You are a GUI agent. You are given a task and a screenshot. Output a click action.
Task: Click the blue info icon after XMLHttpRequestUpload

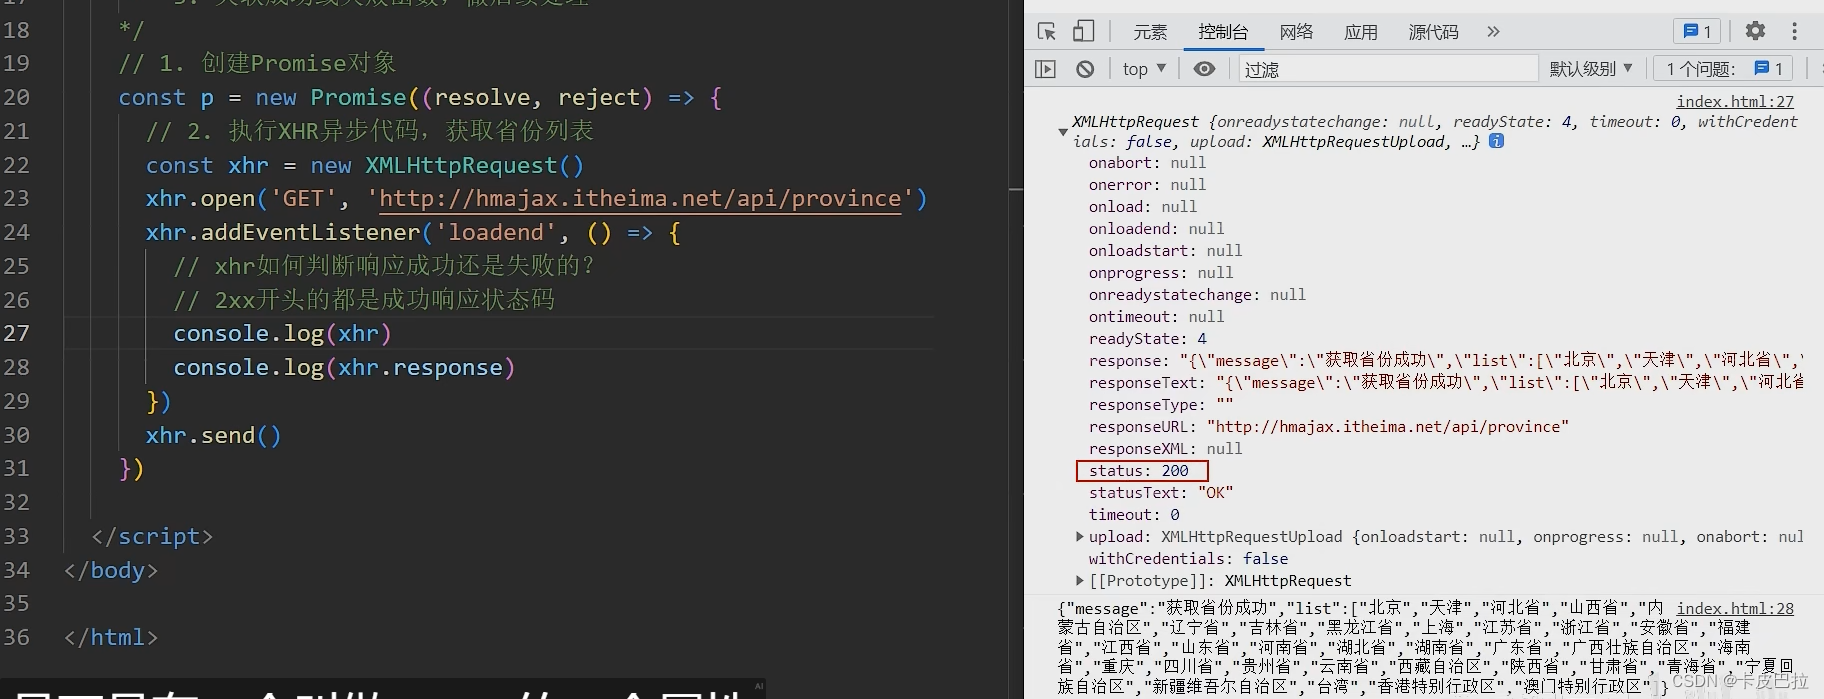coord(1496,141)
